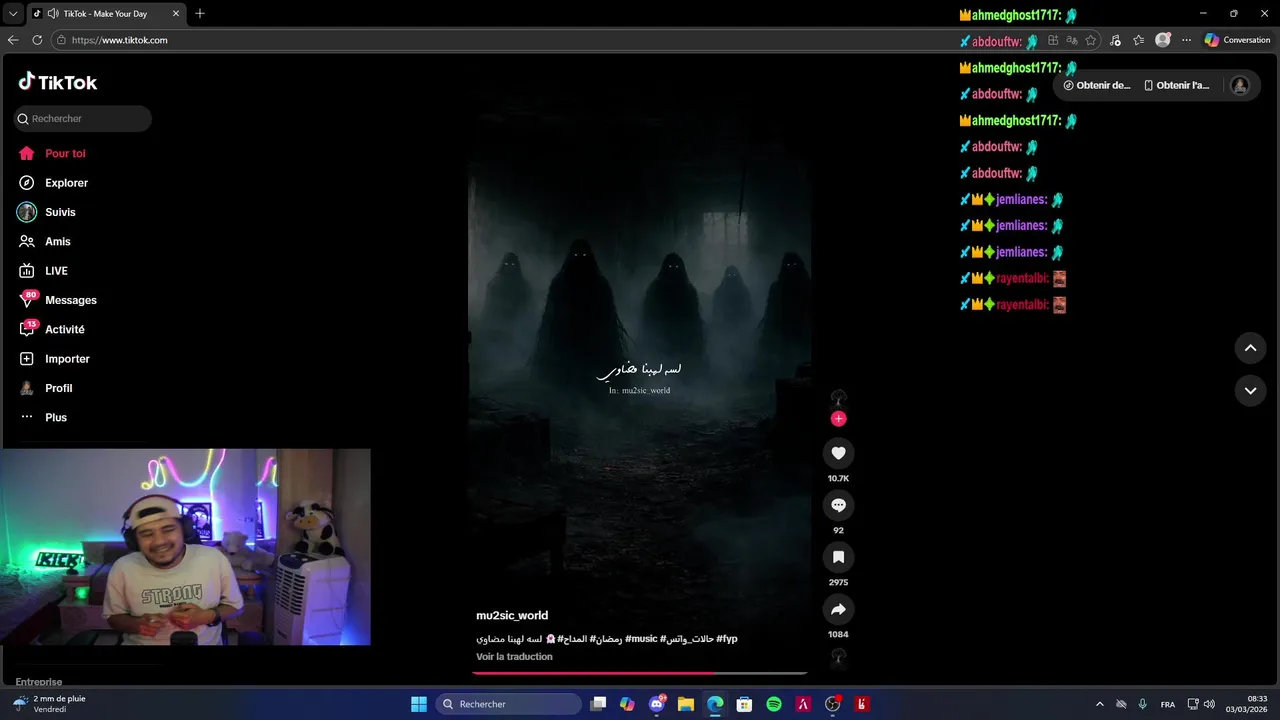Follow the author with the red plus badge
1280x720 pixels.
(838, 419)
